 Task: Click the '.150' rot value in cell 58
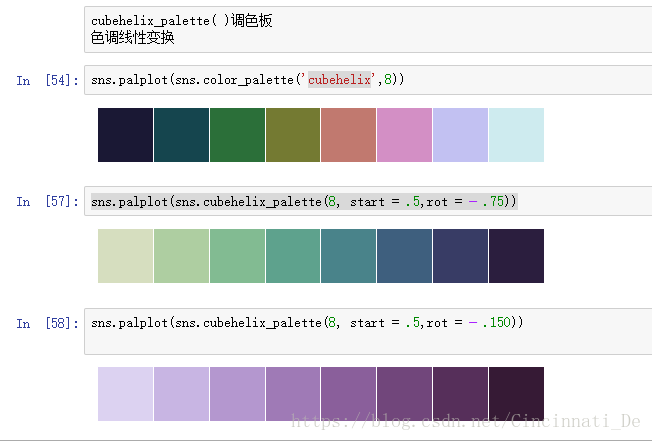[x=496, y=323]
